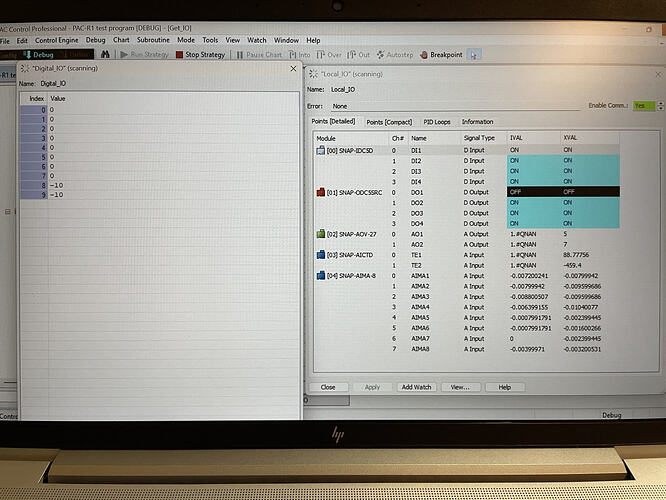The width and height of the screenshot is (666, 500).
Task: Open the Help menu
Action: 313,40
